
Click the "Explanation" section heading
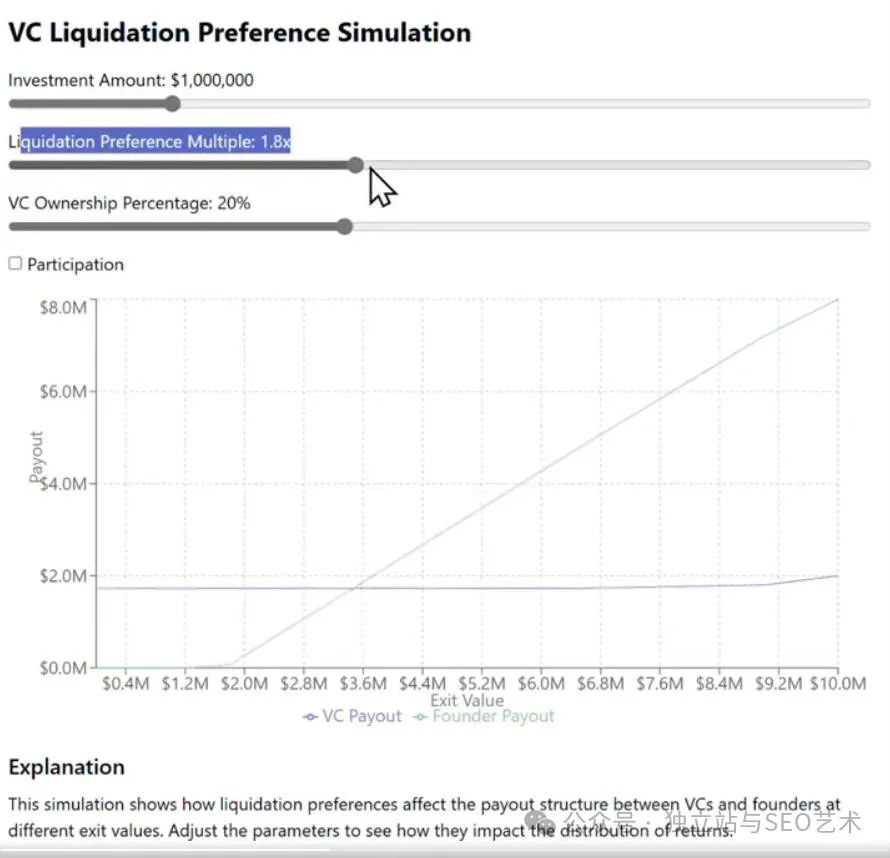pos(67,767)
